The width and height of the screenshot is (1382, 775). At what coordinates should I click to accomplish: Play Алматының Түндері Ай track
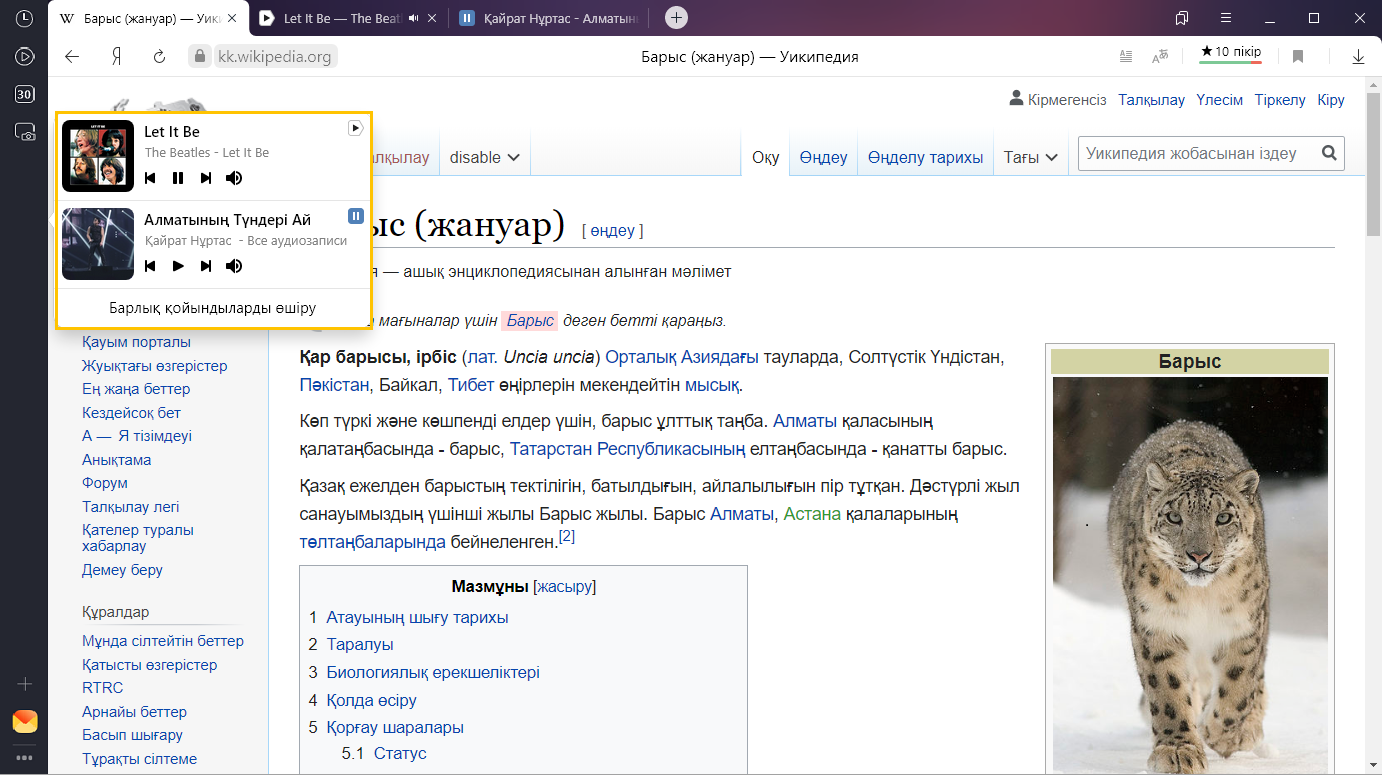coord(178,266)
